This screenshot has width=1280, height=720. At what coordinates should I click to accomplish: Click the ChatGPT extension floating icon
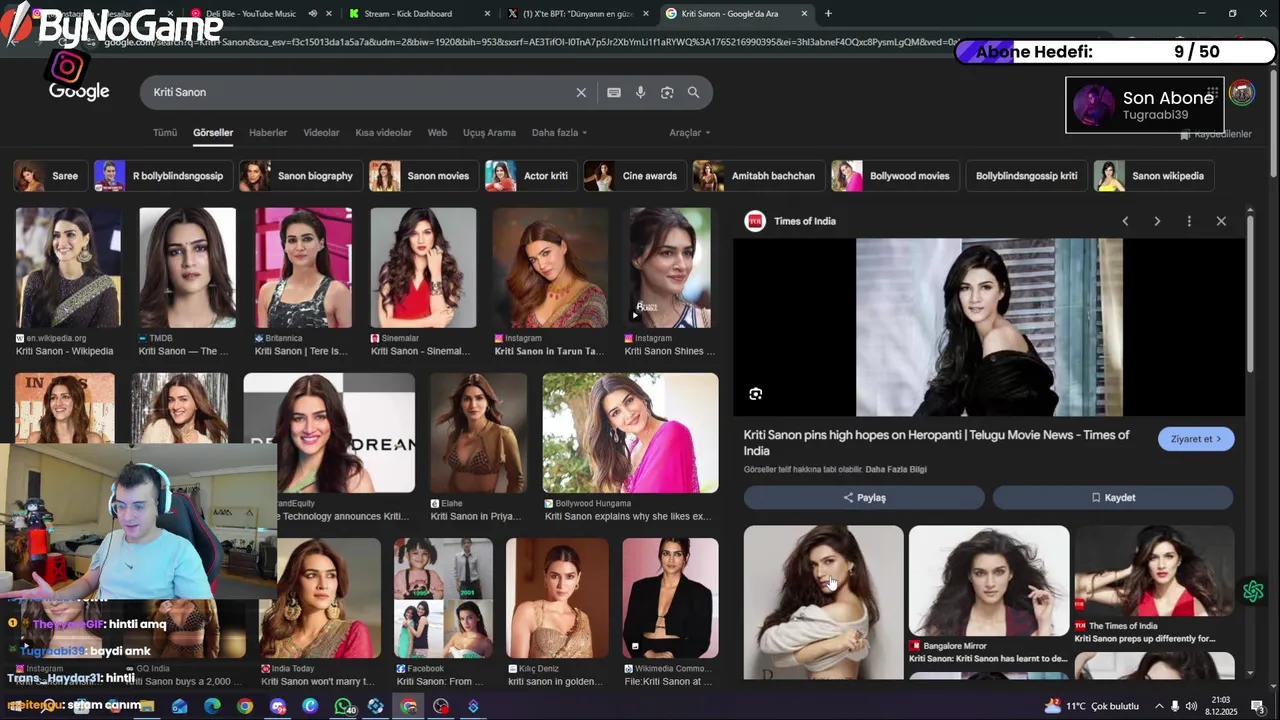[x=1253, y=591]
